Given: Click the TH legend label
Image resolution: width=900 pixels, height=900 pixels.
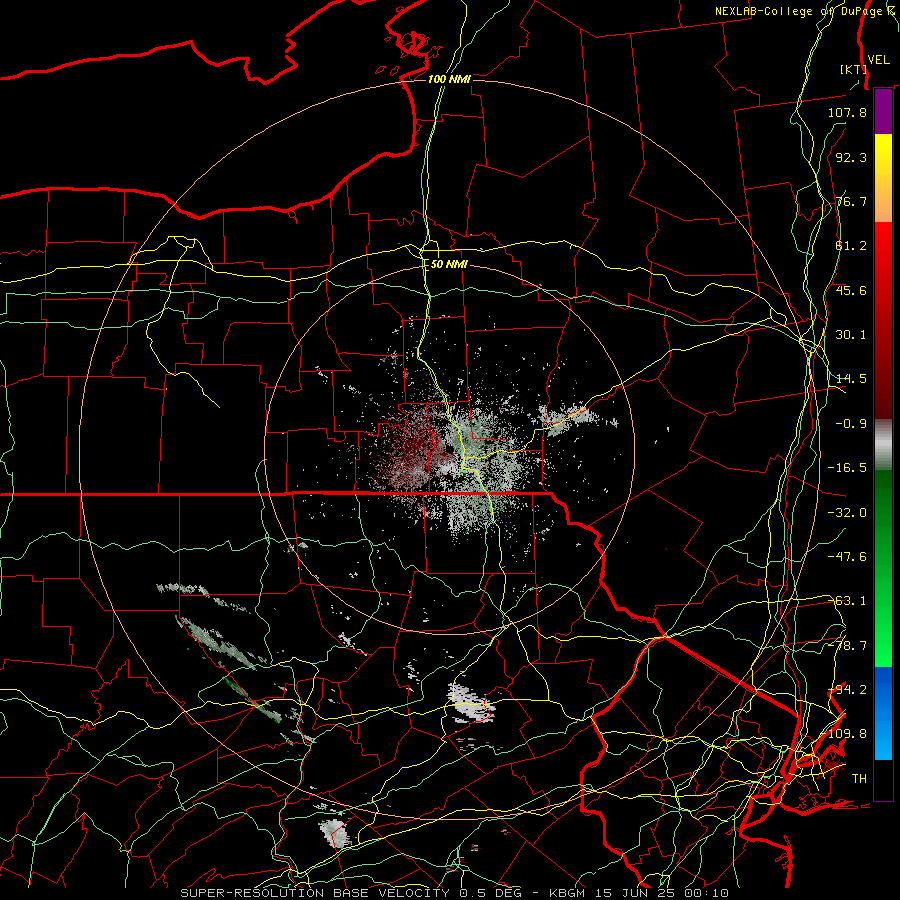Looking at the screenshot, I should [x=859, y=779].
